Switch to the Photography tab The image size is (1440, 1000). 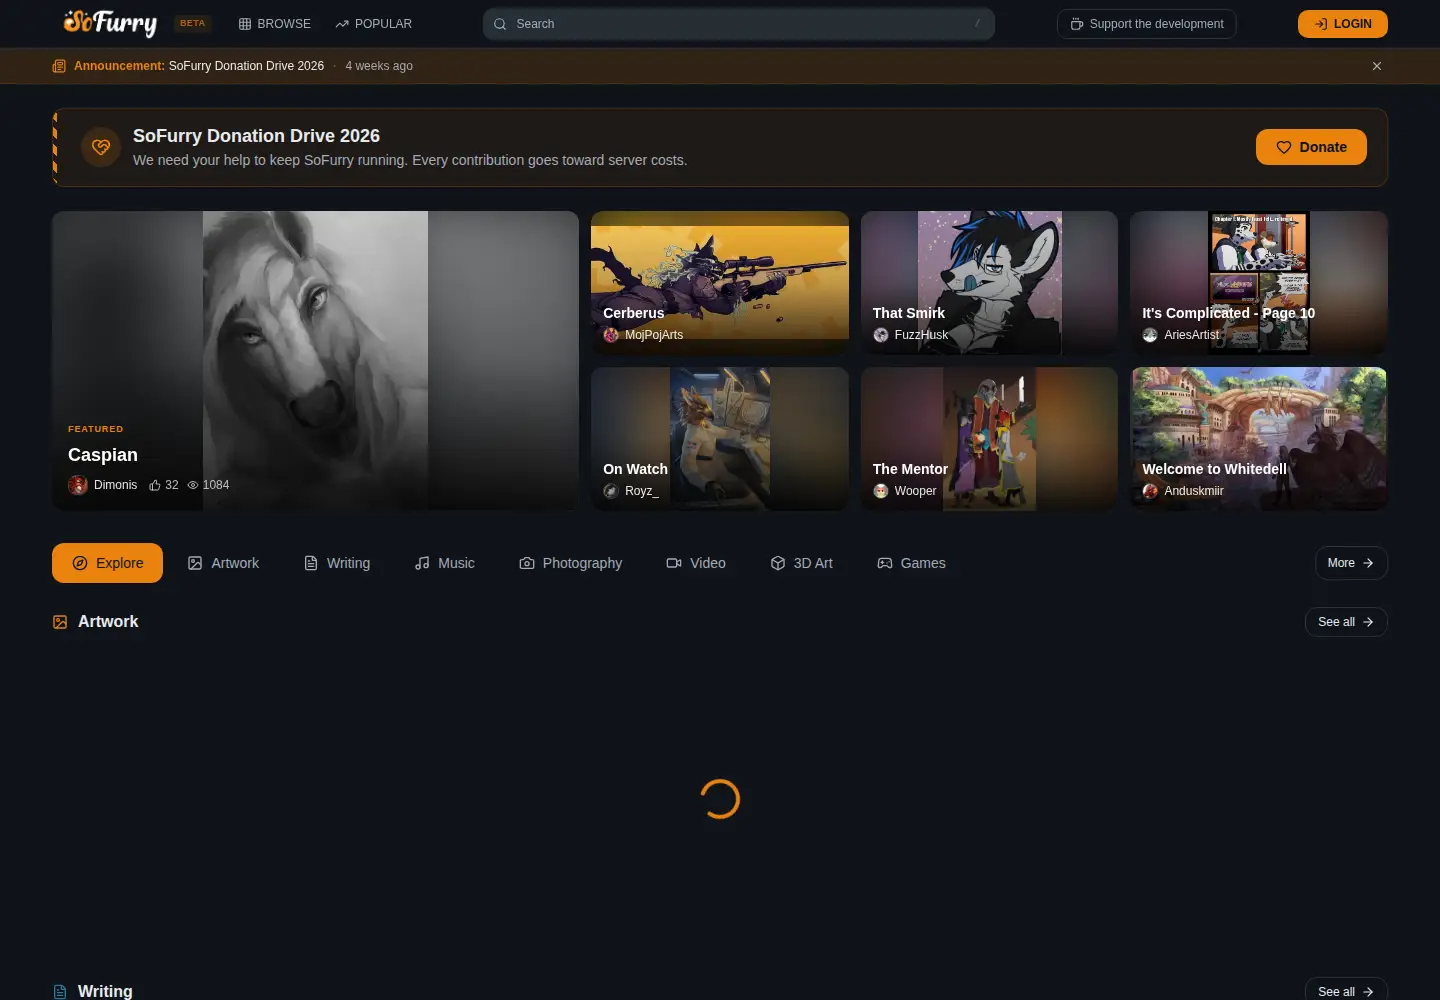(571, 563)
